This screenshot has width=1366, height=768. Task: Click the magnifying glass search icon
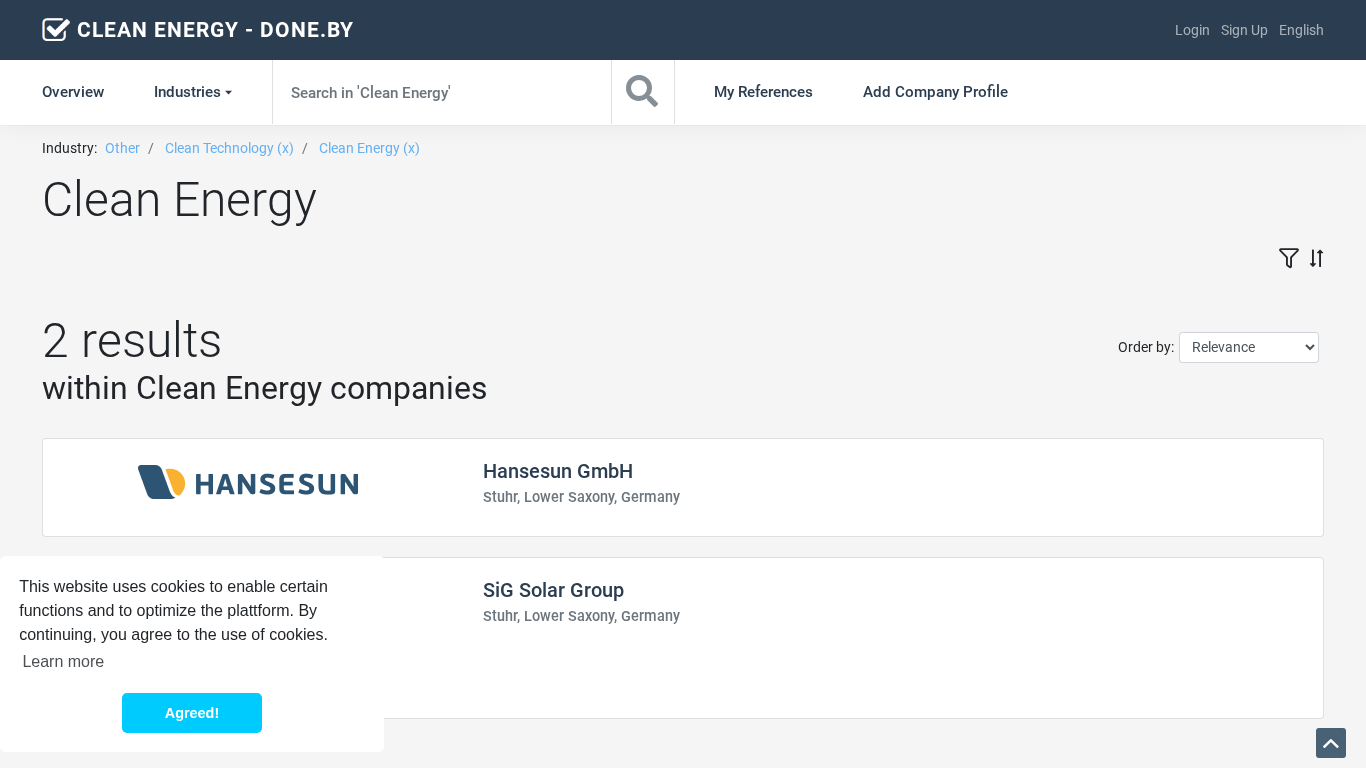[642, 92]
